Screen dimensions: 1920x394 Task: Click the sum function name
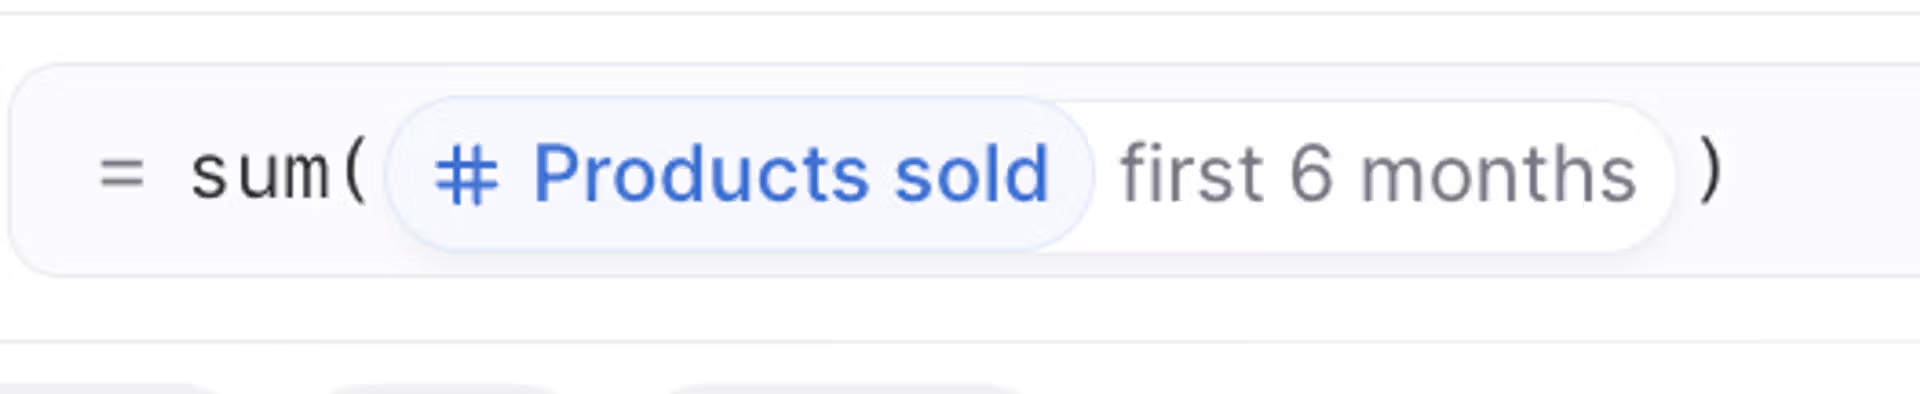(x=260, y=174)
